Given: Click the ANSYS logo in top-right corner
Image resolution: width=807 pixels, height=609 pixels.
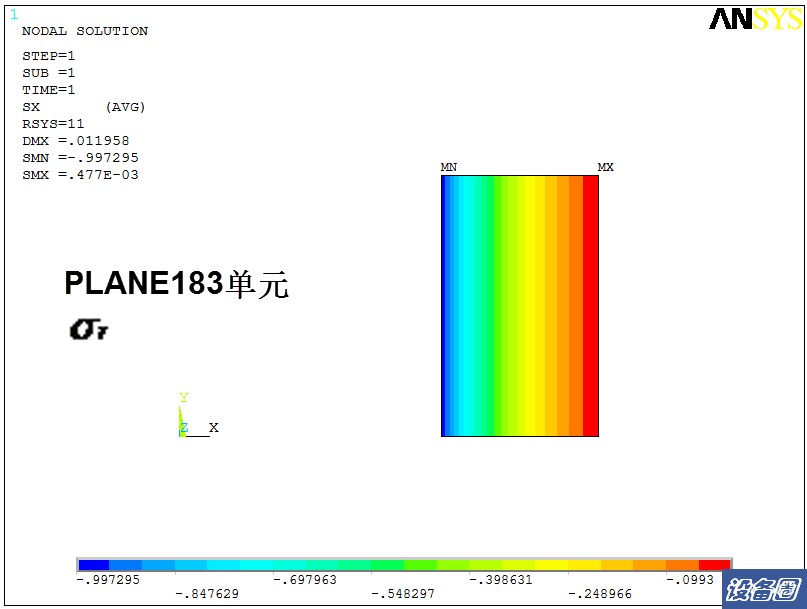Looking at the screenshot, I should click(x=755, y=19).
